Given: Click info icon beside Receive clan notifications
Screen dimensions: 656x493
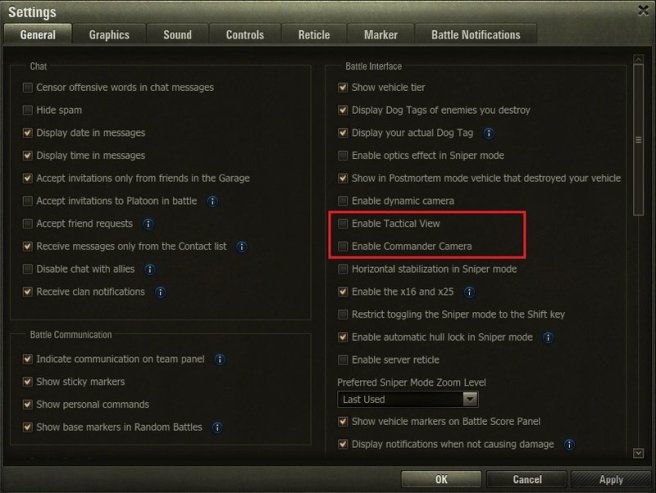Looking at the screenshot, I should pyautogui.click(x=160, y=292).
